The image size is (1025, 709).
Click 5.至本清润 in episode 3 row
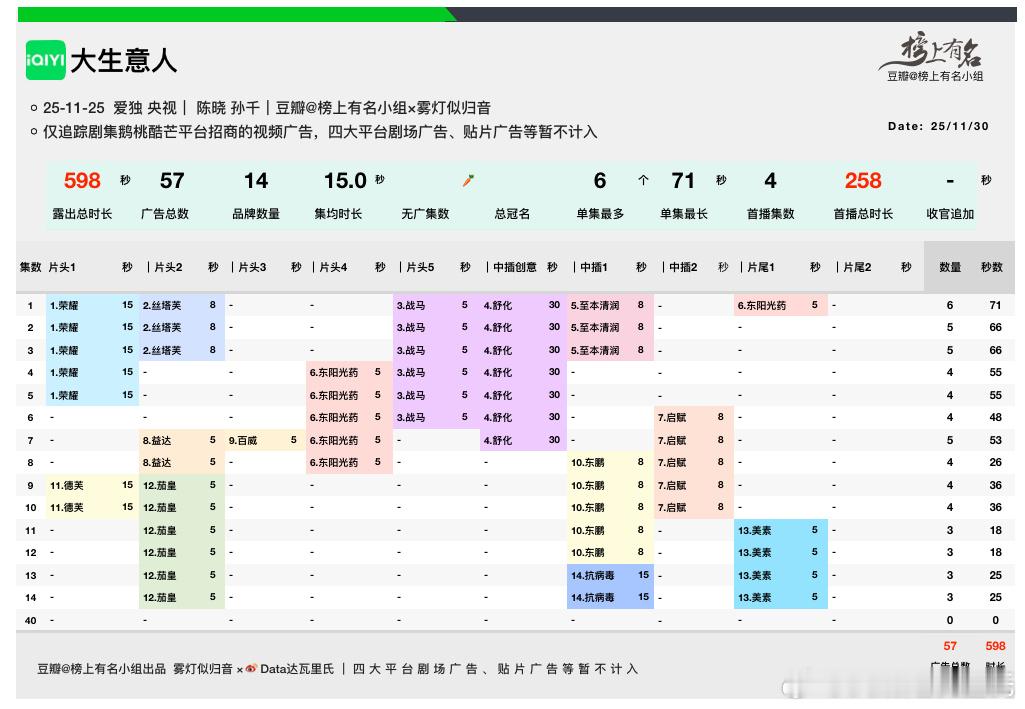[x=595, y=350]
